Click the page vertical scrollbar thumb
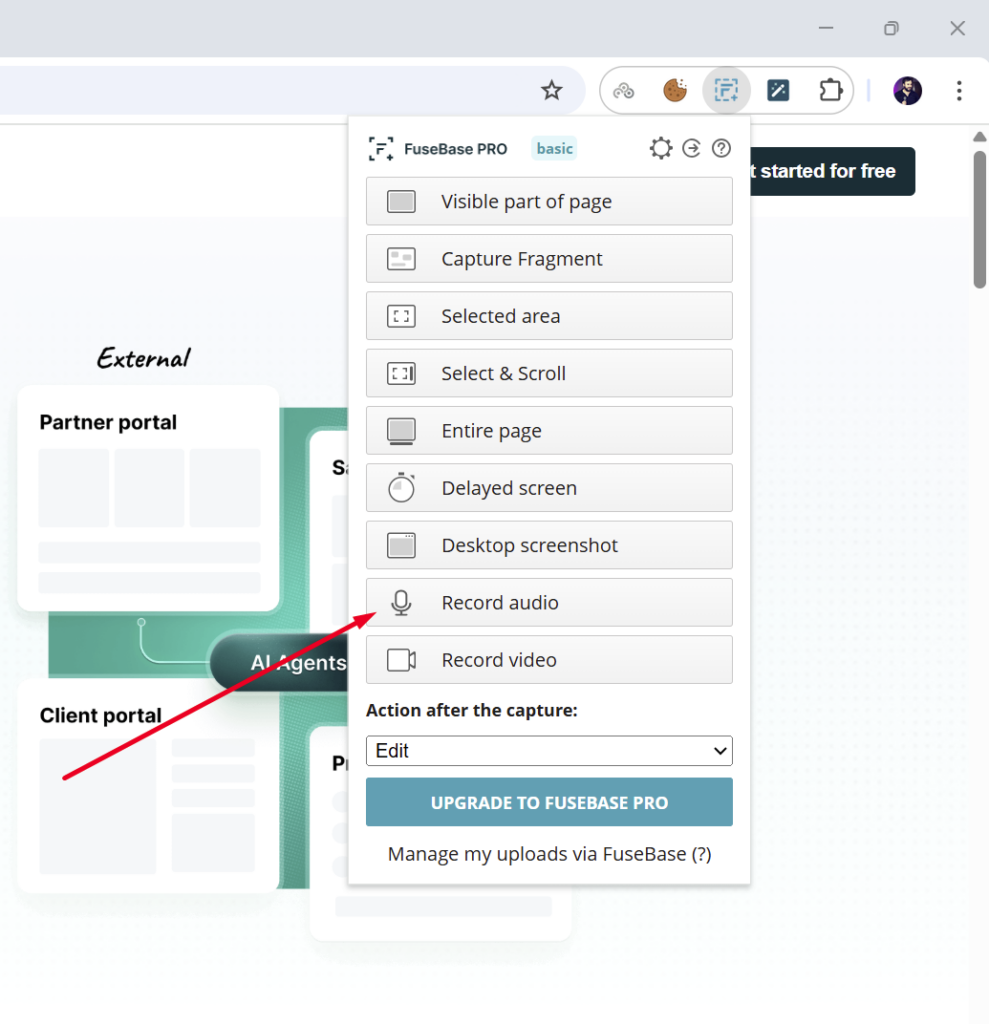The width and height of the screenshot is (989, 1024). [979, 219]
